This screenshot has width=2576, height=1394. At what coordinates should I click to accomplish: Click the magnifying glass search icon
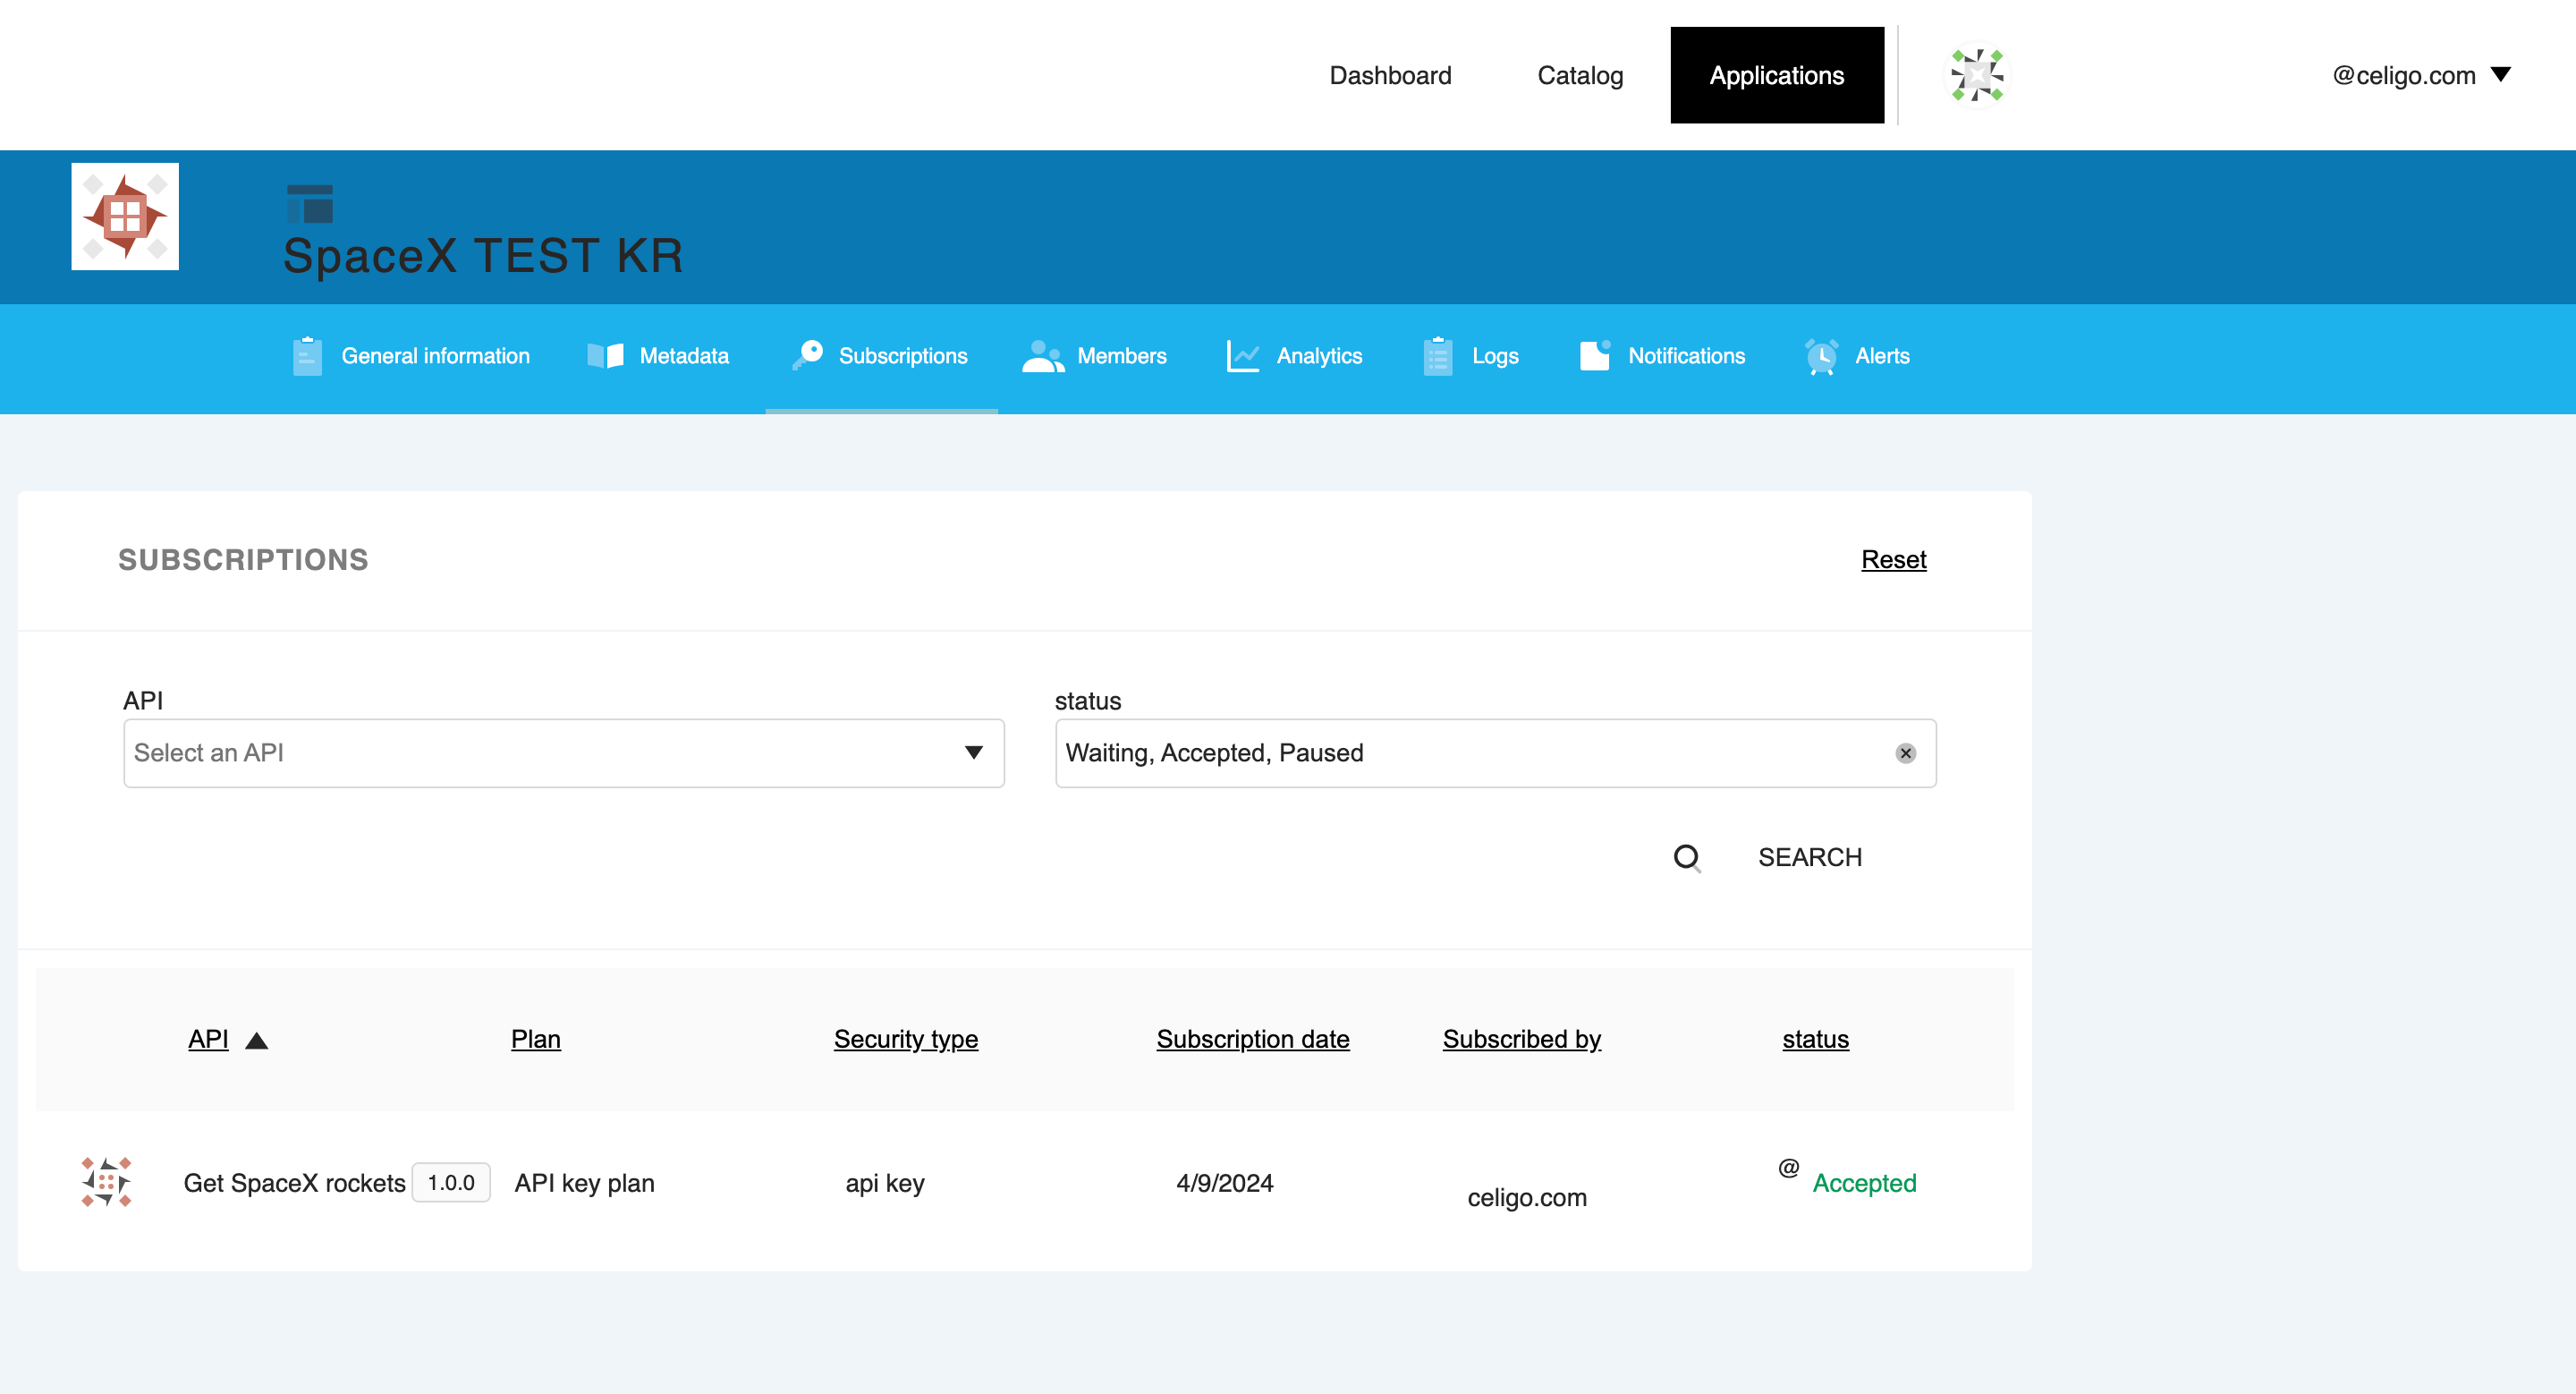[x=1686, y=857]
